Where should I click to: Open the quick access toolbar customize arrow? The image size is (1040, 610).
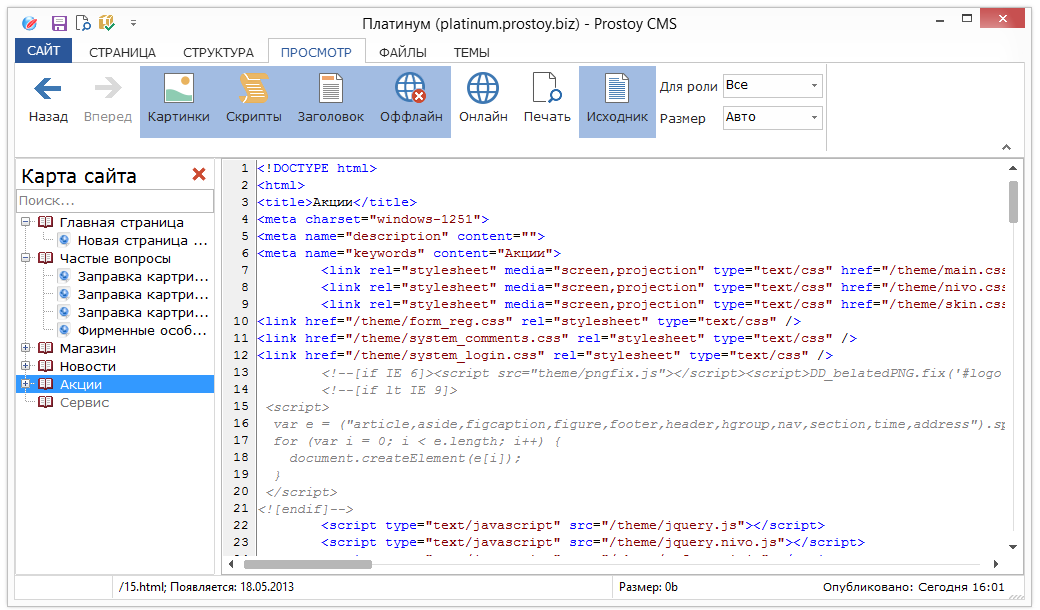pos(133,23)
